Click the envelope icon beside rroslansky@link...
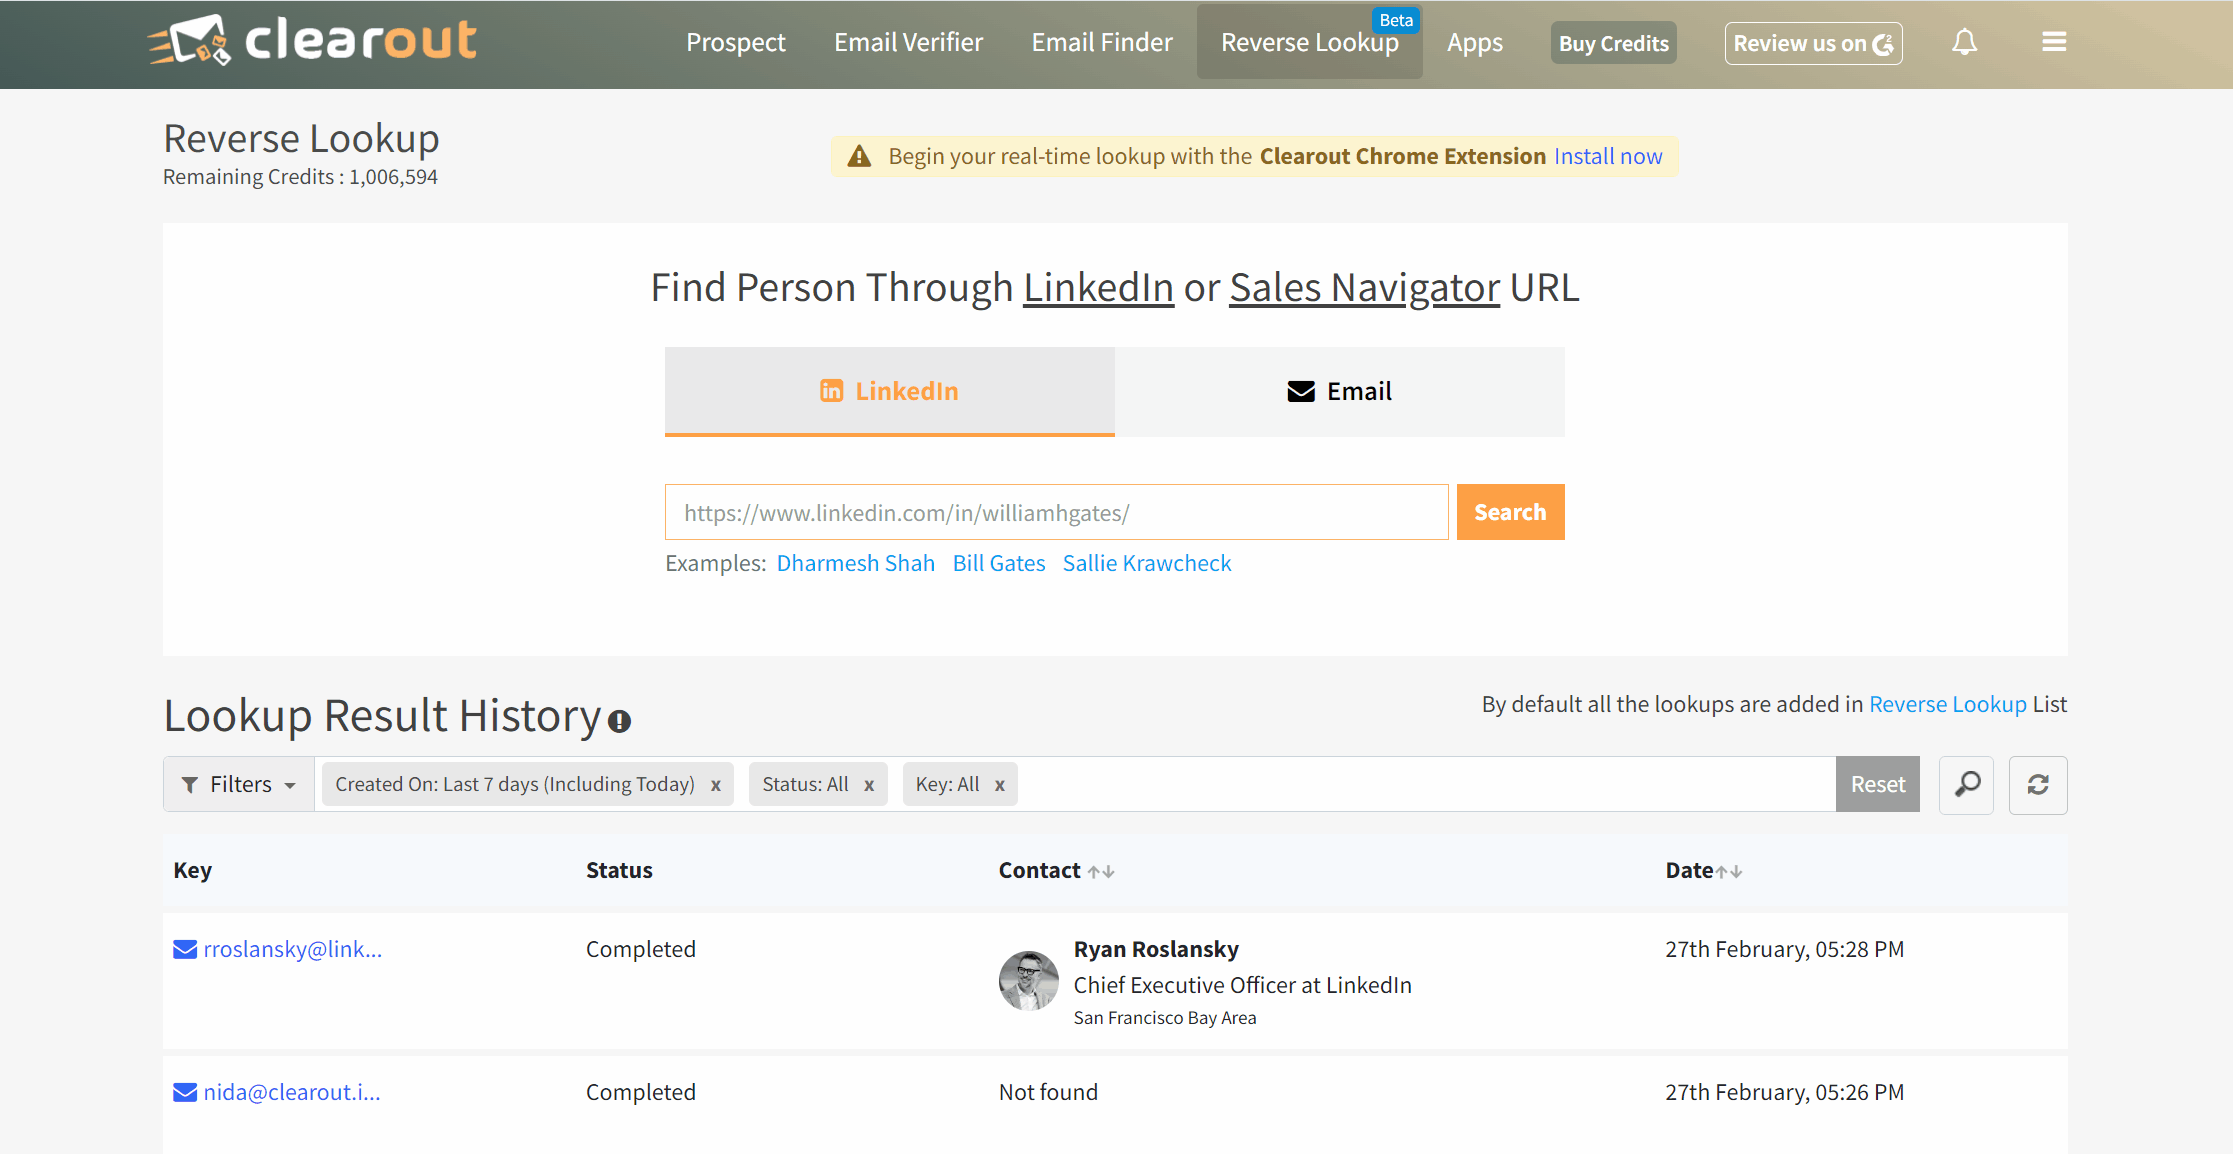Viewport: 2233px width, 1154px height. pyautogui.click(x=185, y=949)
